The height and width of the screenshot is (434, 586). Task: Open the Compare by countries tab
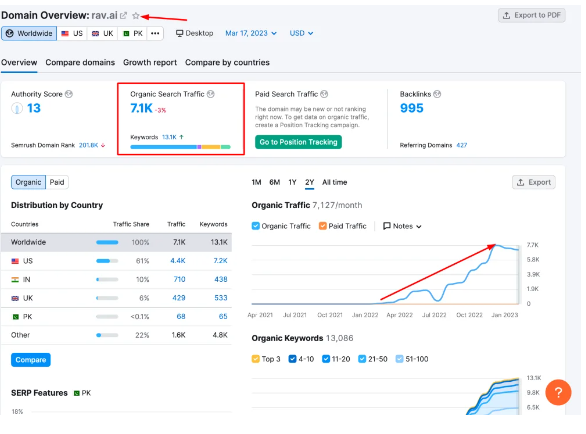coord(227,62)
